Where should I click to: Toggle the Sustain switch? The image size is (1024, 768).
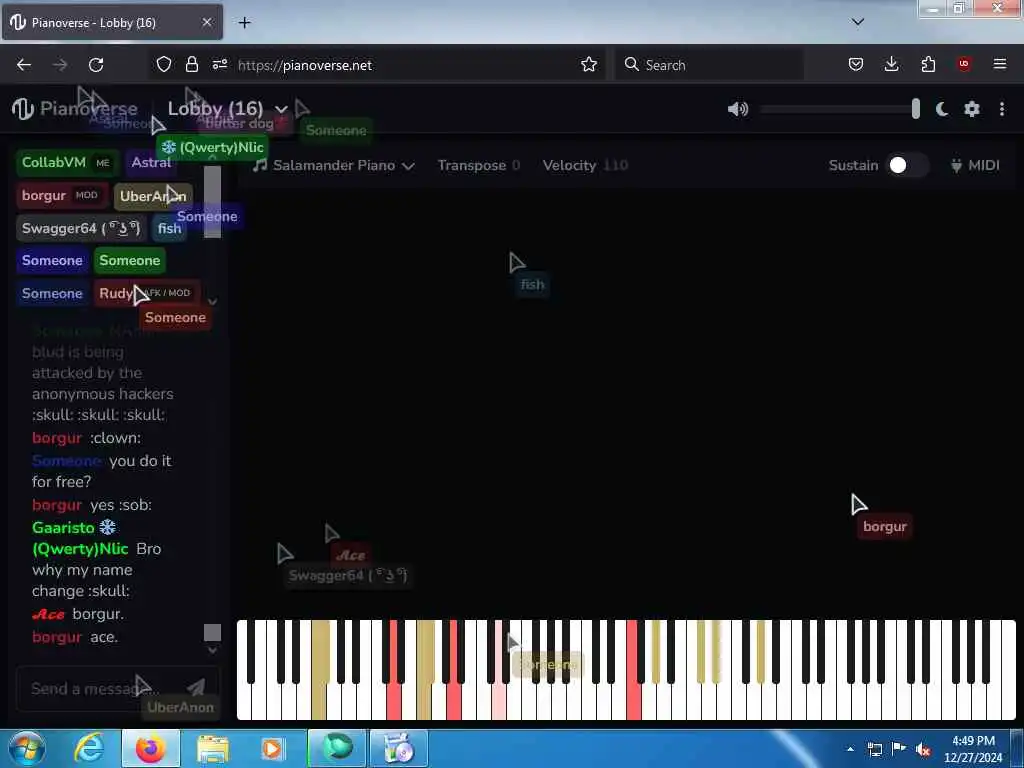(906, 165)
